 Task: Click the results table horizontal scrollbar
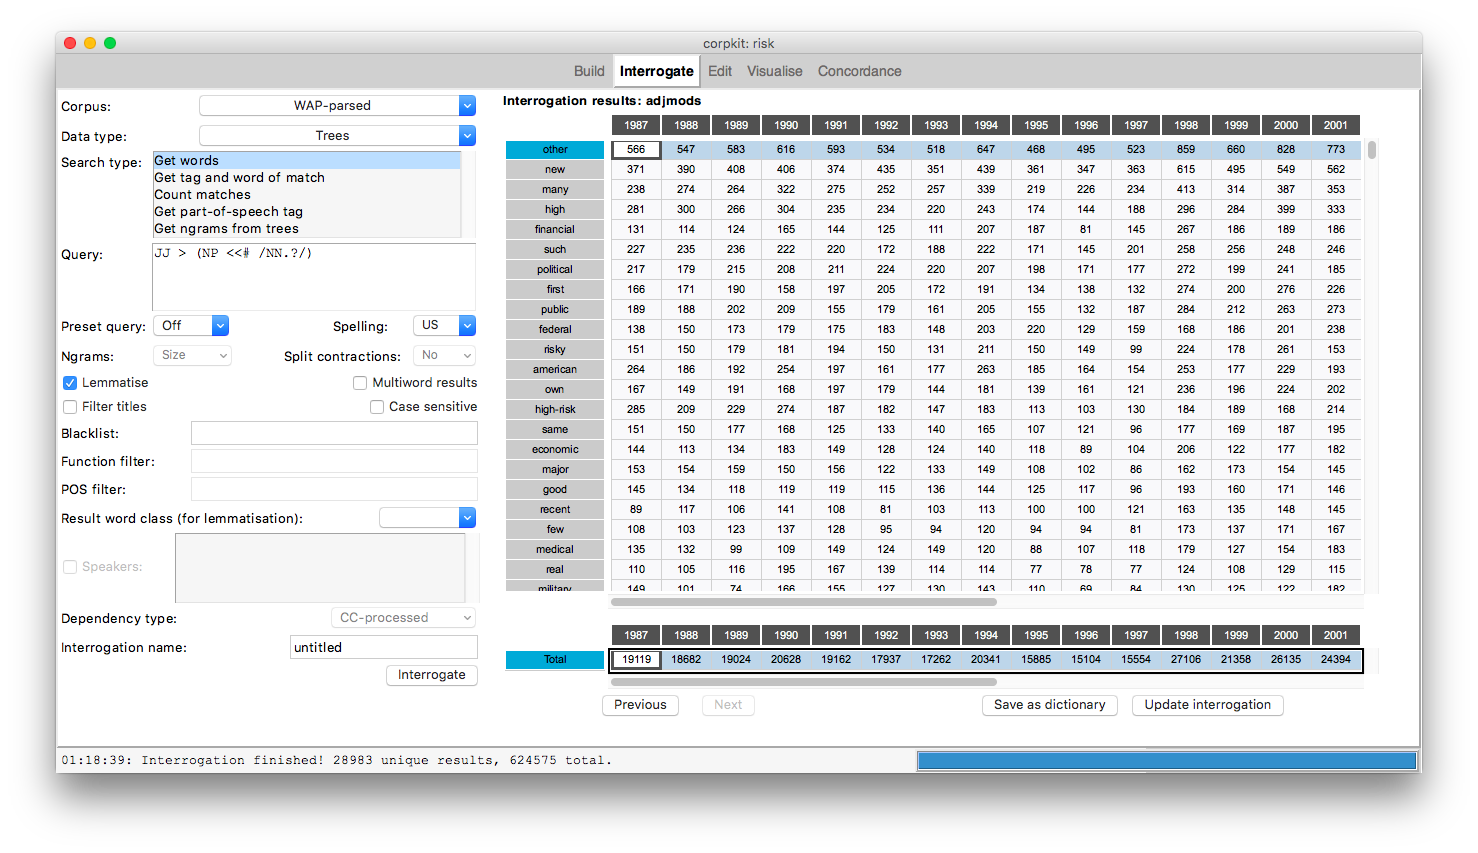coord(804,602)
